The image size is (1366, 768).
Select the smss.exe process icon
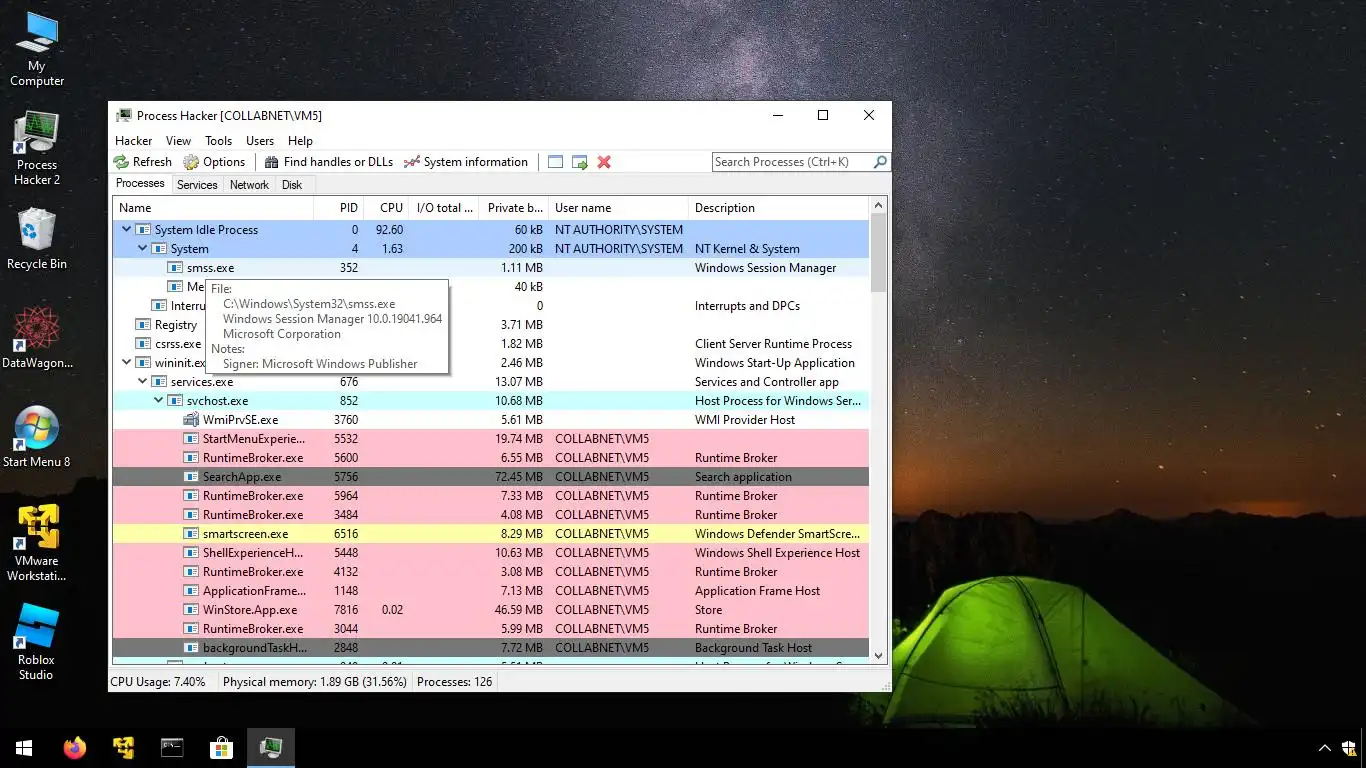point(176,268)
